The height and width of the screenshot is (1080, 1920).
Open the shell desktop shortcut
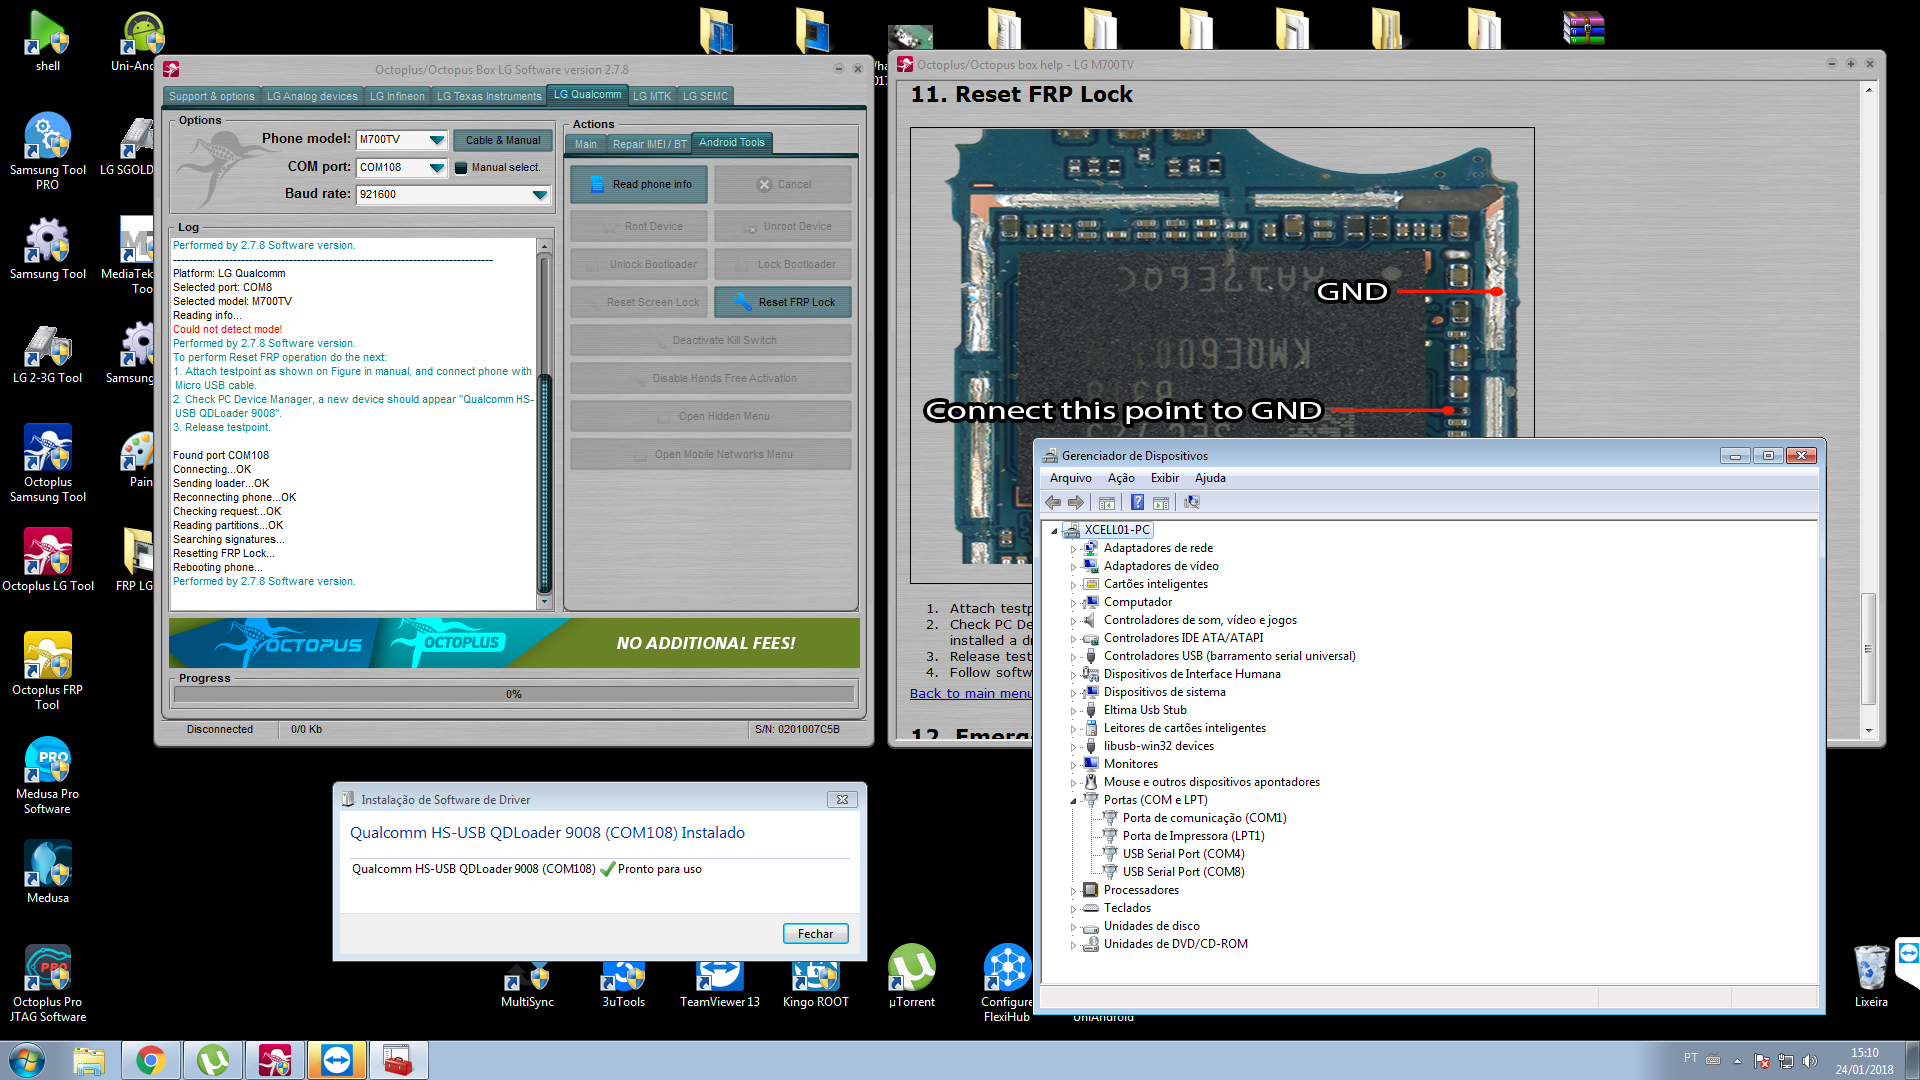pos(47,40)
